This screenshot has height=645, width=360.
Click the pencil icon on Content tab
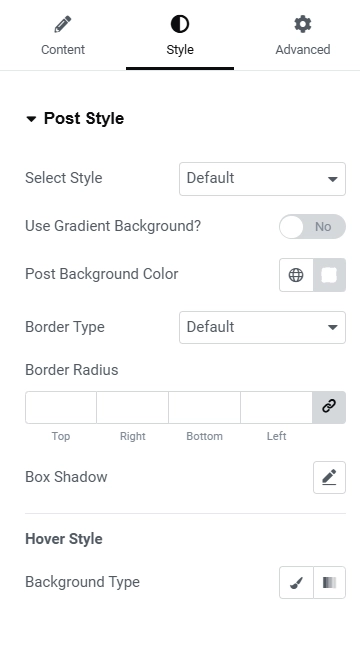coord(63,24)
